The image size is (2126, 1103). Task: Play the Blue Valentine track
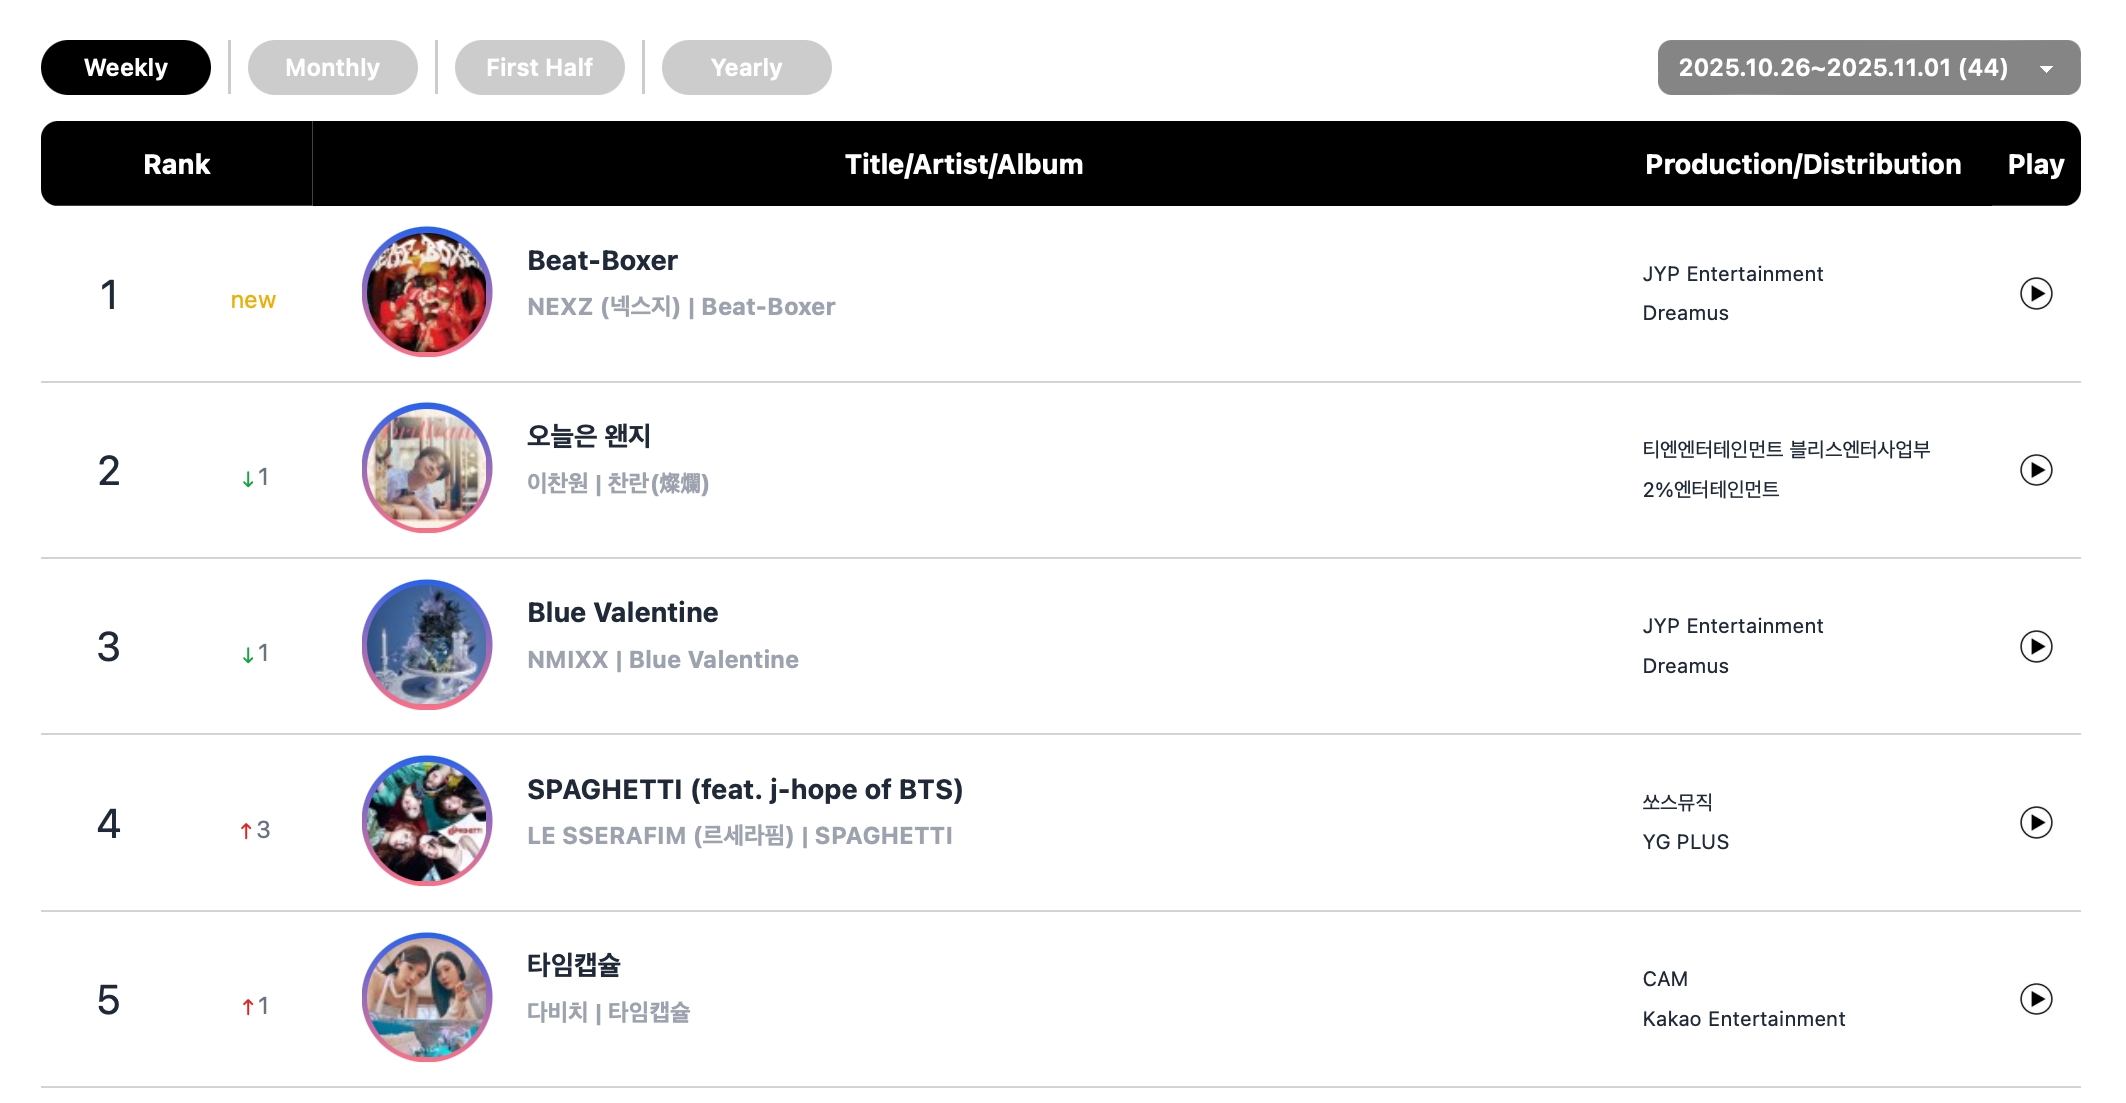[2035, 647]
